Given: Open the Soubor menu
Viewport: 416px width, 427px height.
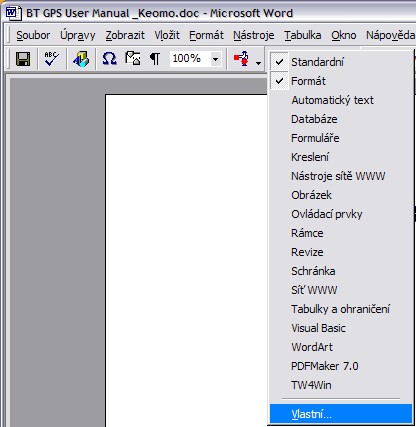Looking at the screenshot, I should click(x=33, y=35).
